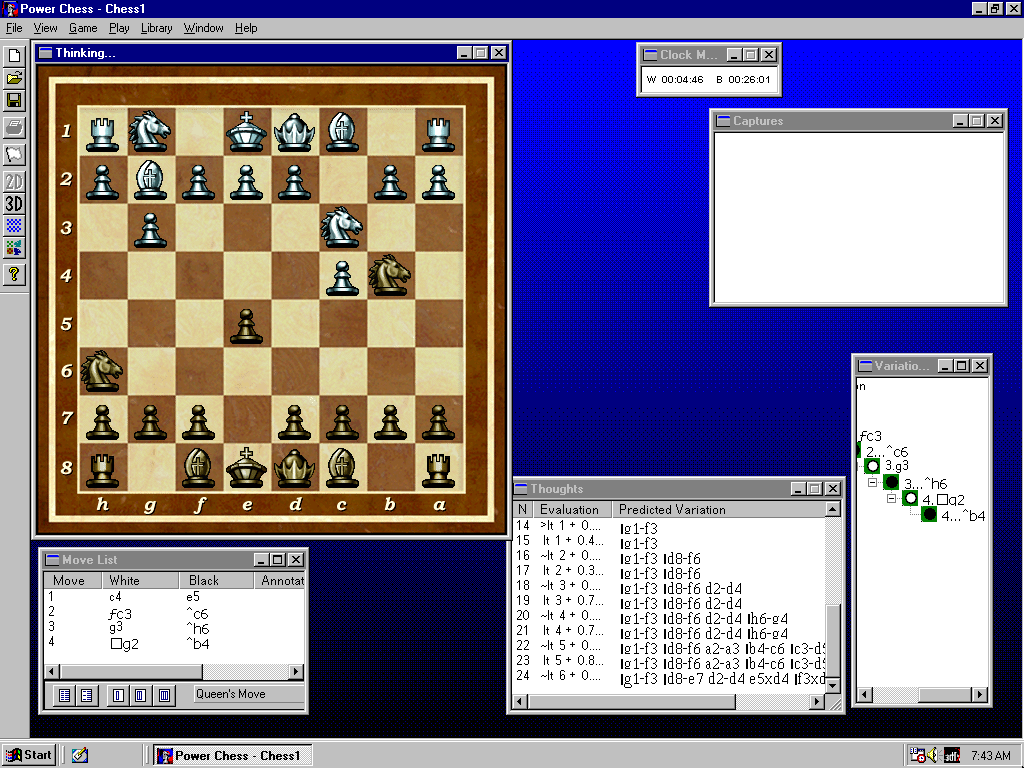Click the white knight on g1
Screen dimensions: 1024x768
coord(150,129)
